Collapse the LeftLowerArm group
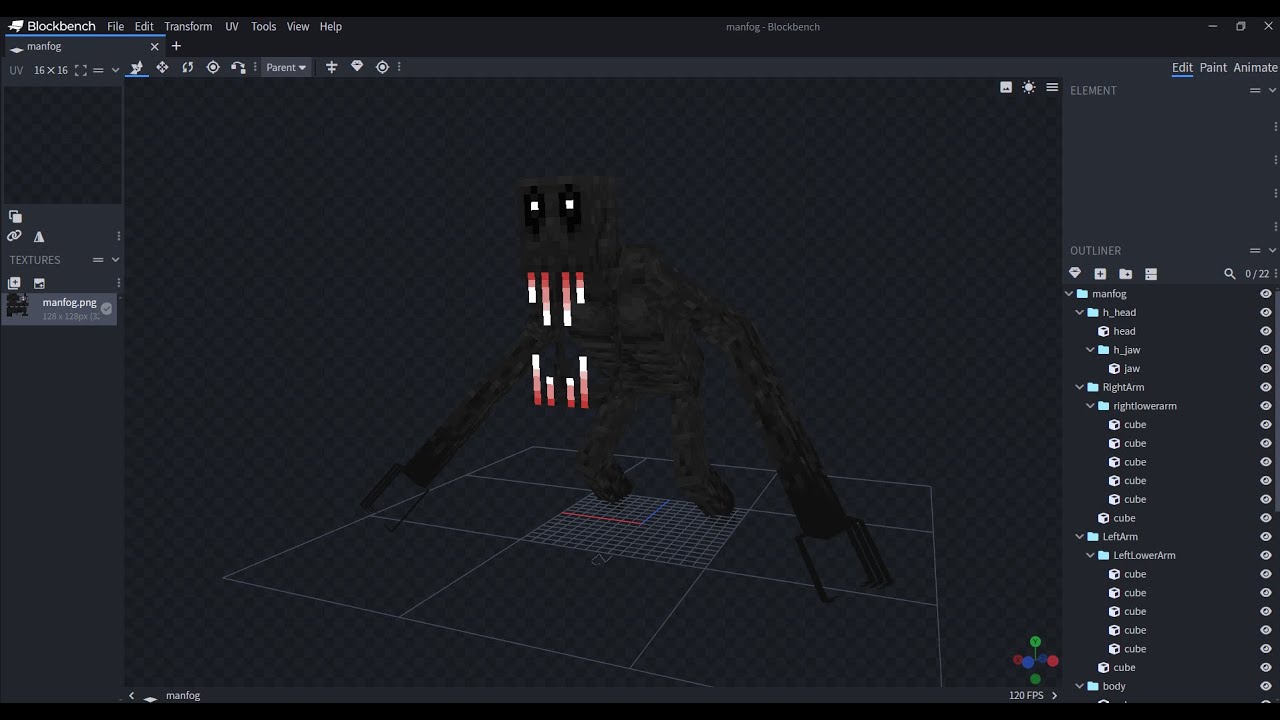Viewport: 1280px width, 720px height. click(x=1090, y=555)
